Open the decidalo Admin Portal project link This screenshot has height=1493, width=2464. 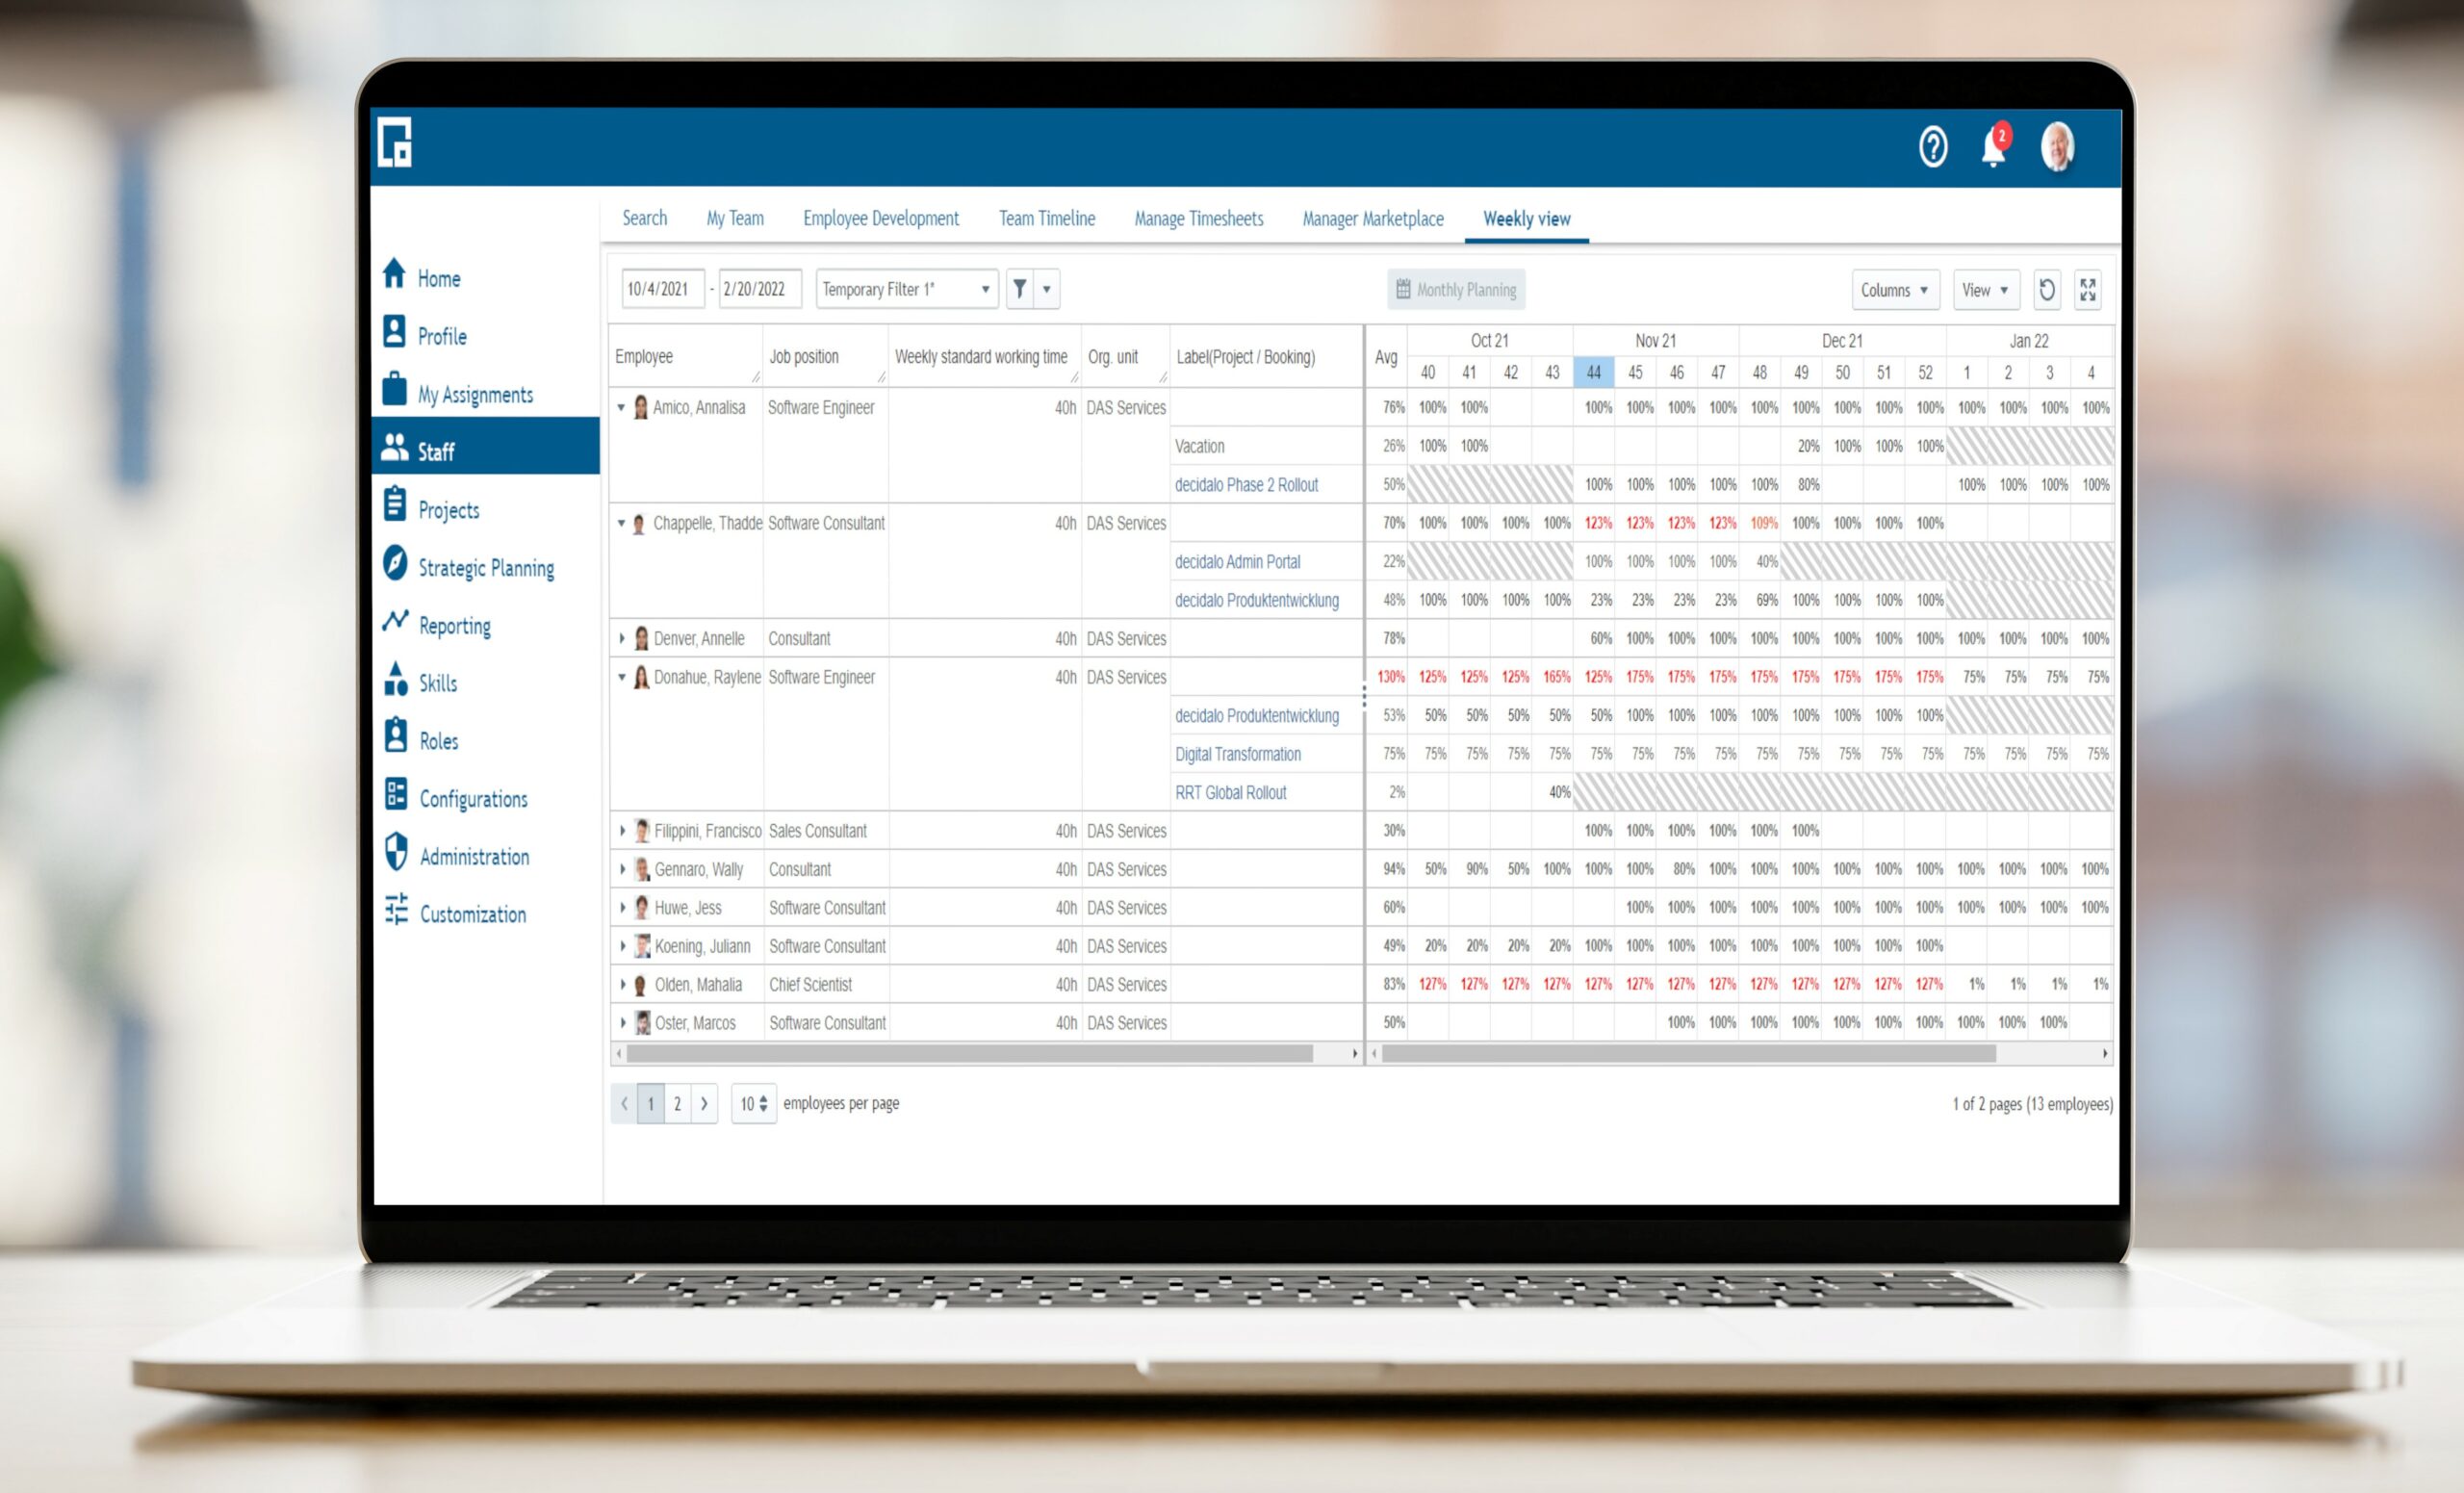coord(1238,561)
